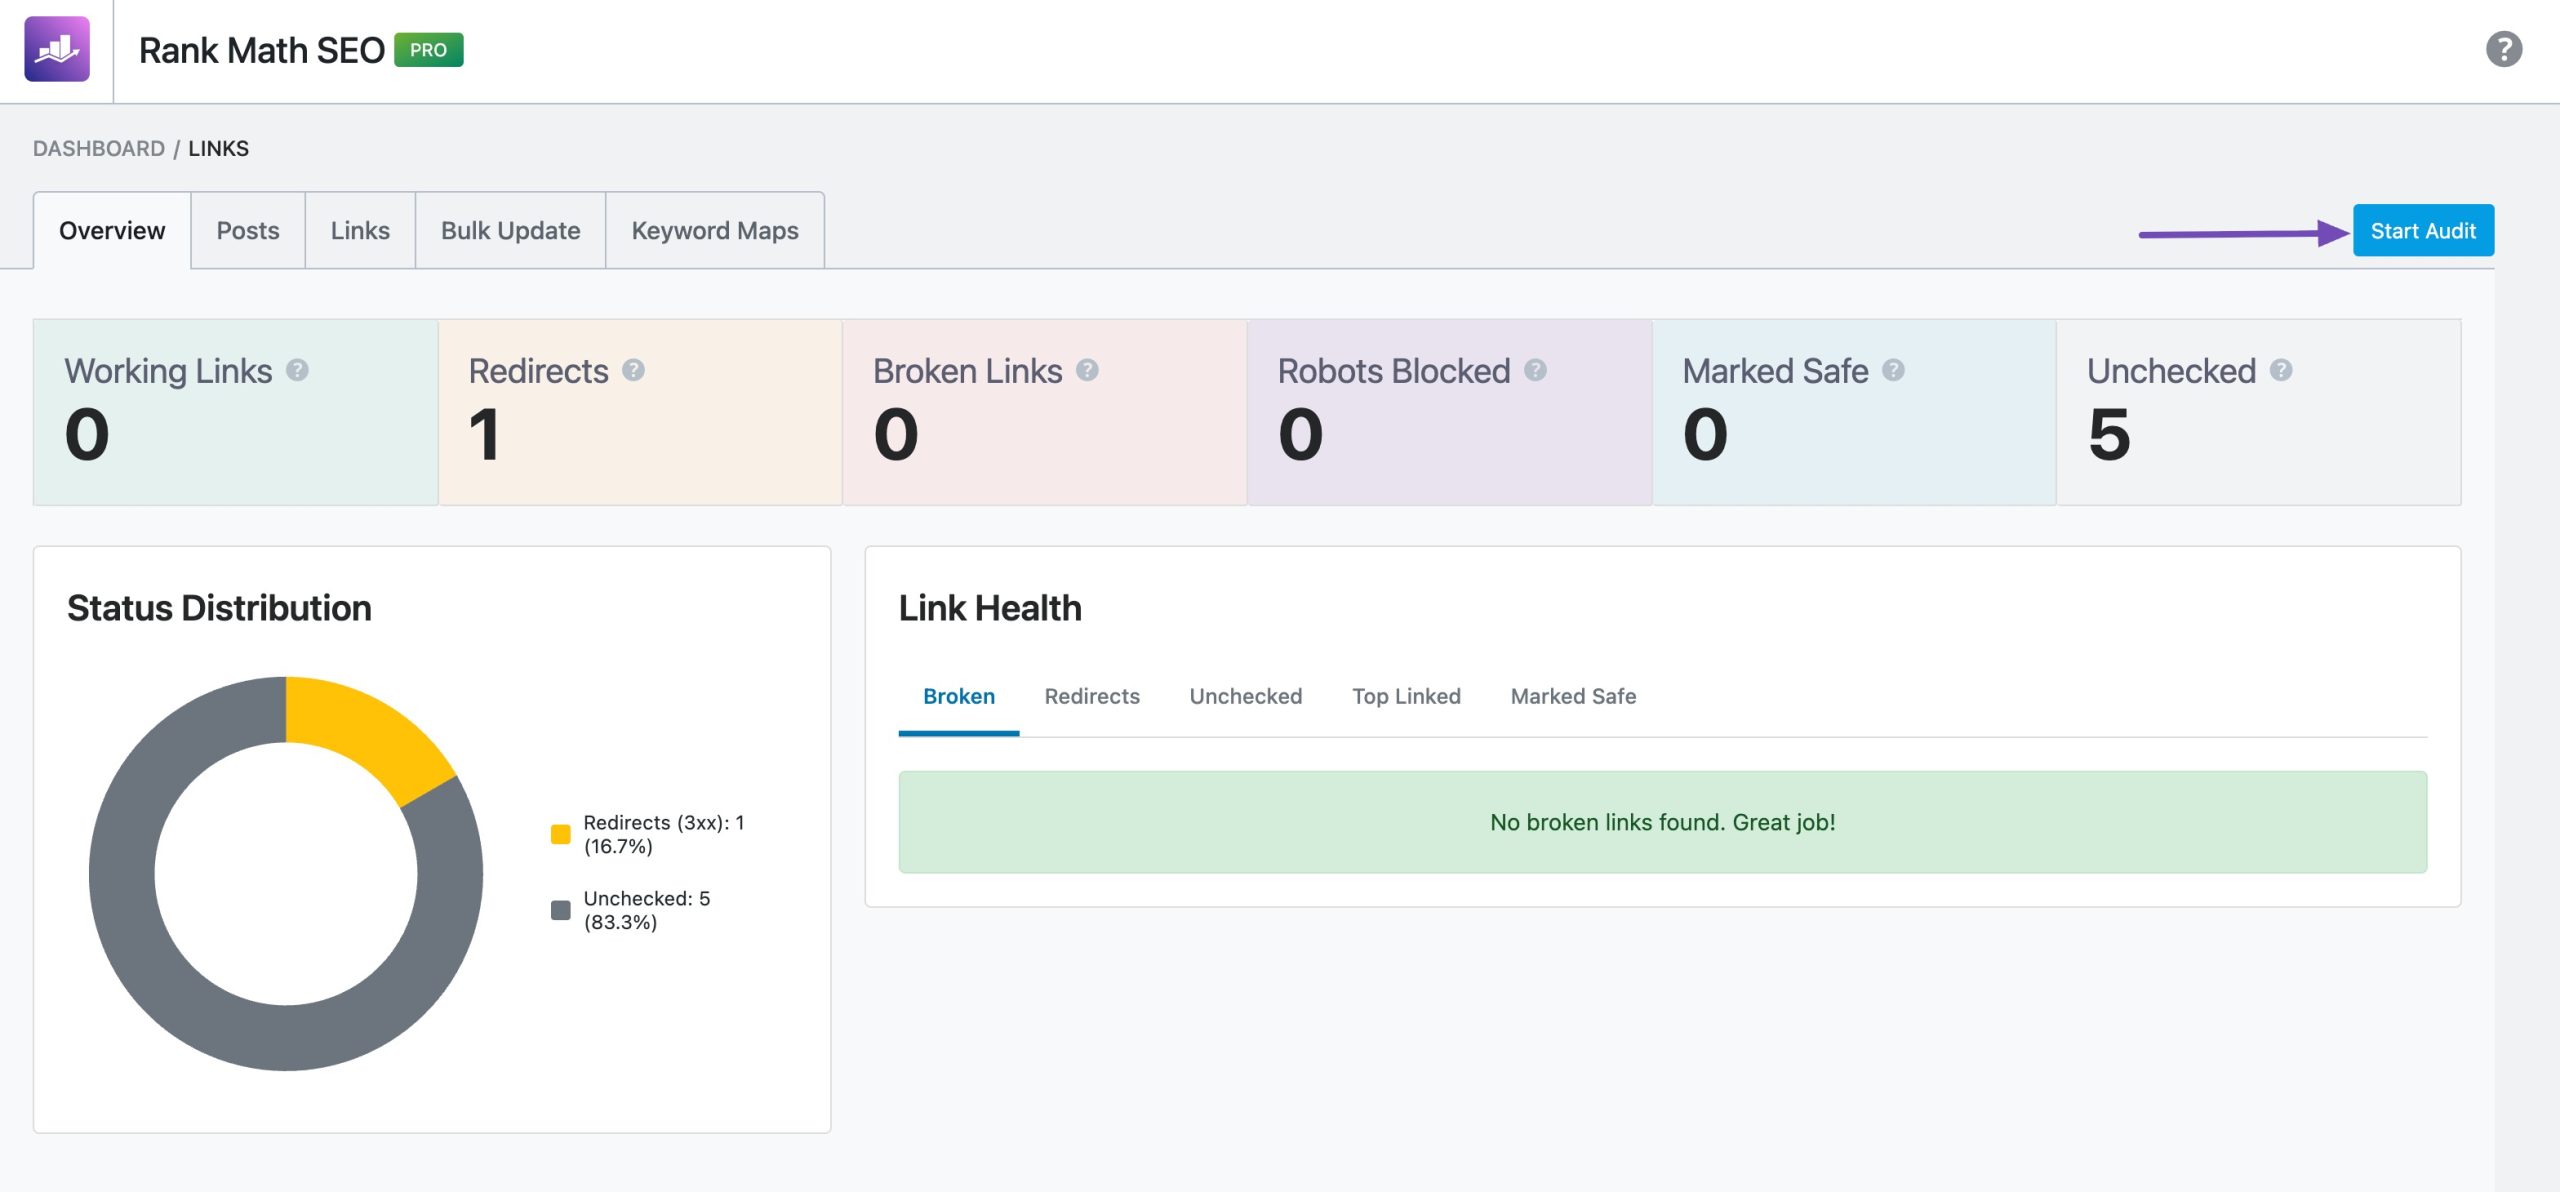
Task: Open the help question mark icon
Action: click(2503, 49)
